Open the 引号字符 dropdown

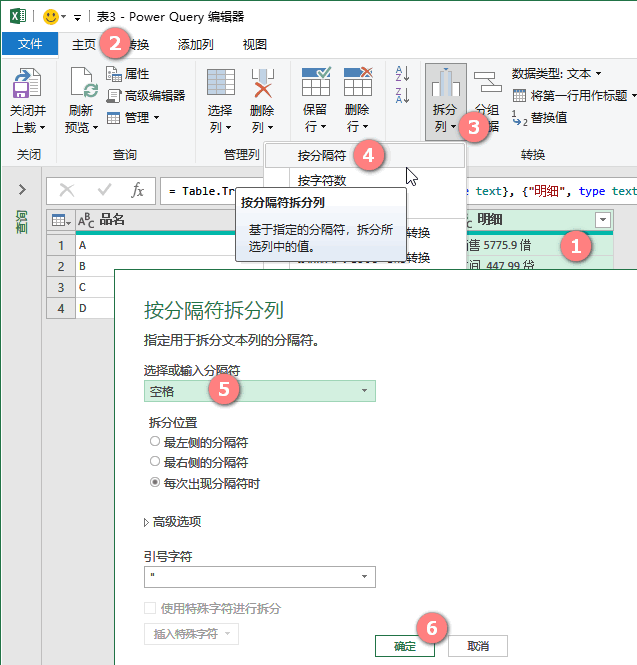point(260,577)
